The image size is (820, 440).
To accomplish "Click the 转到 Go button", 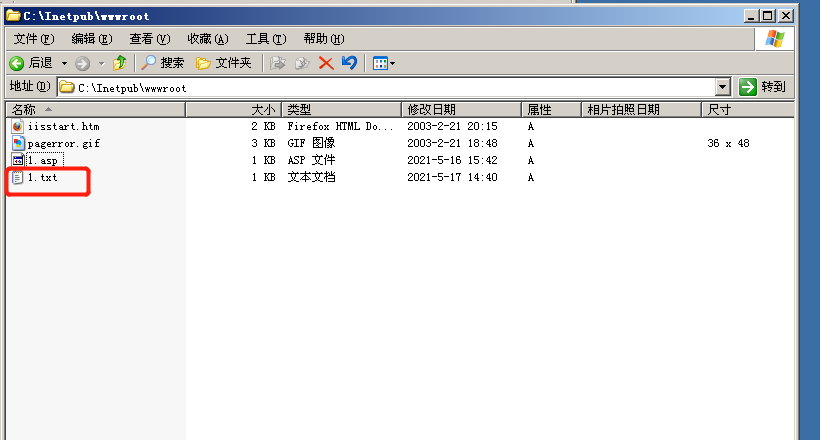I will pyautogui.click(x=763, y=87).
